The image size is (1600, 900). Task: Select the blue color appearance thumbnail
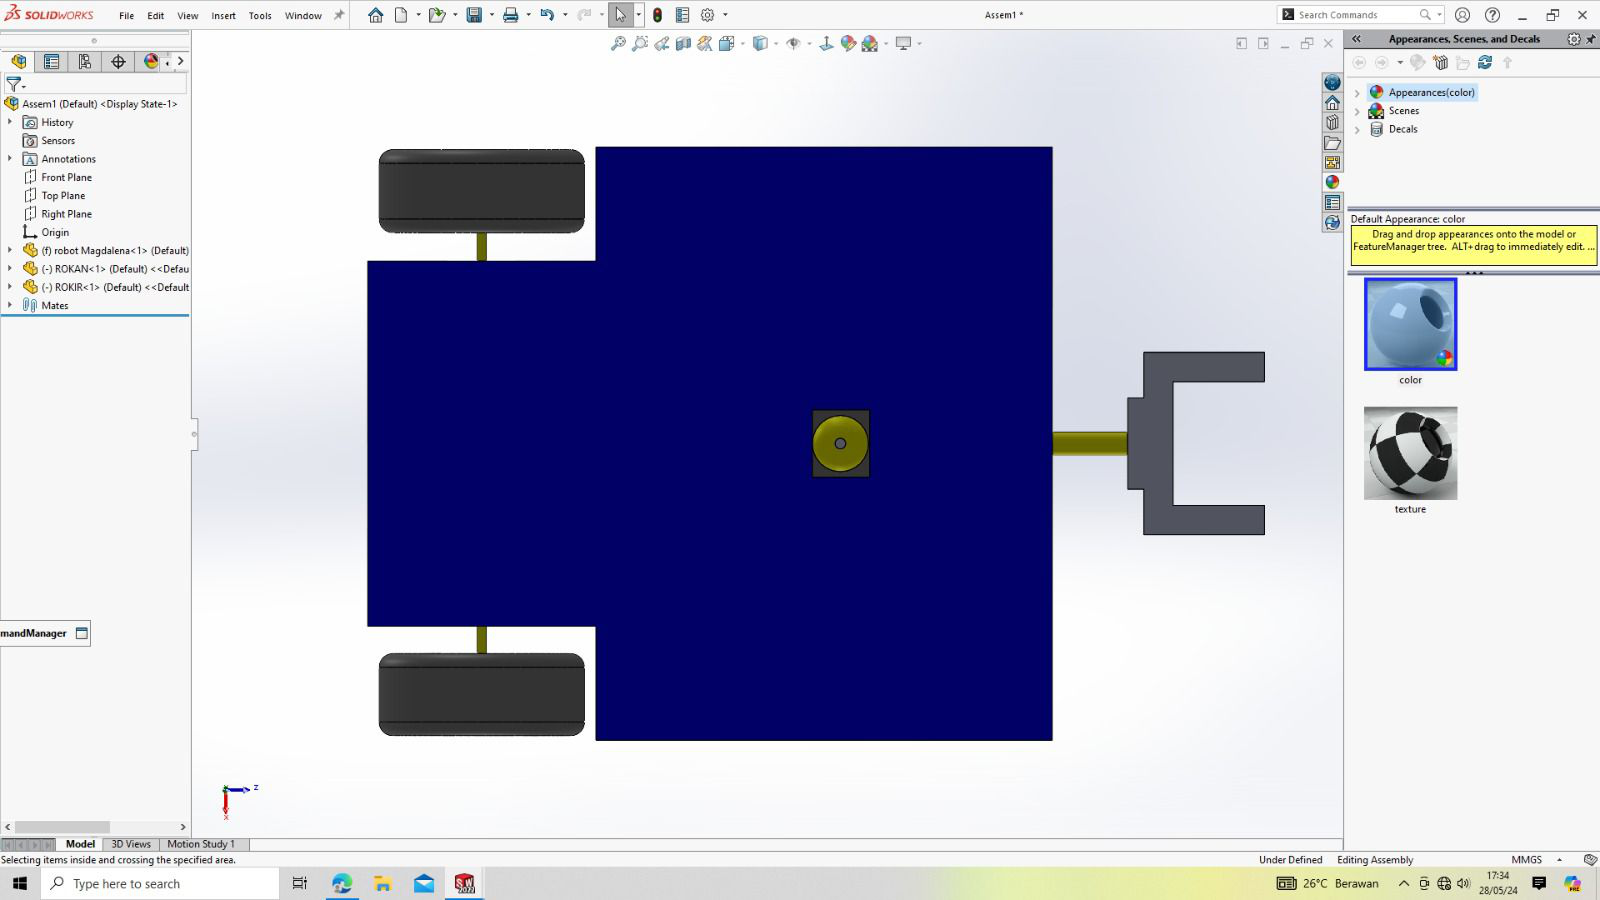click(1410, 324)
